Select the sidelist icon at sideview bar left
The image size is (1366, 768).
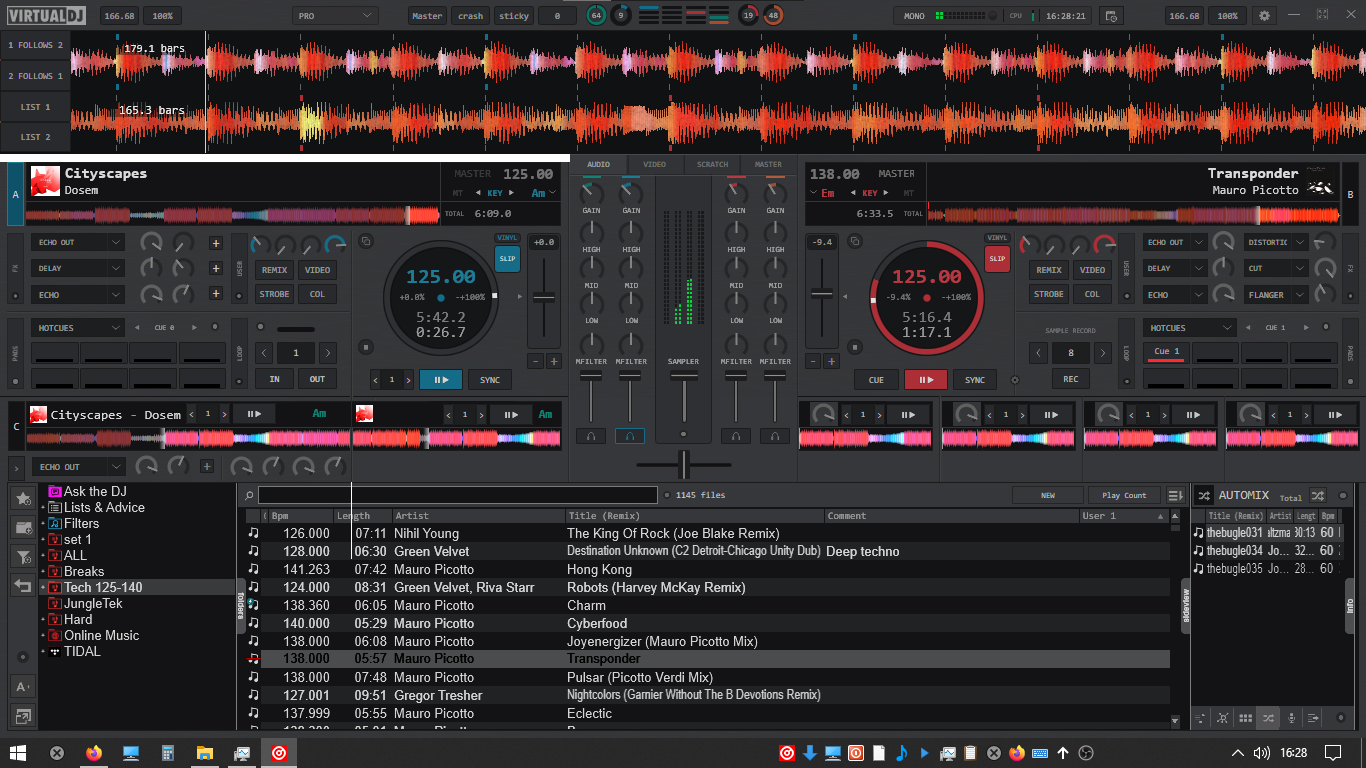(1199, 718)
